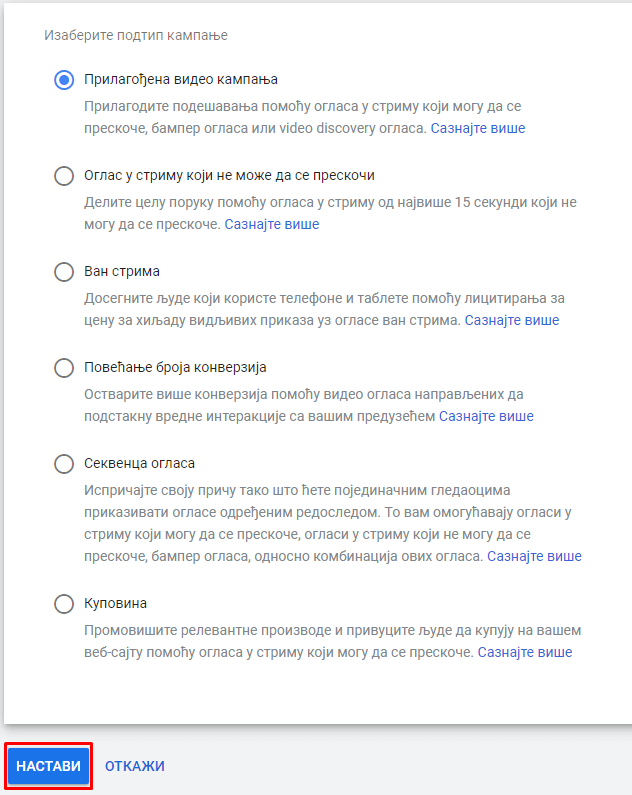
Task: Choose the Ван стрима radio option
Action: point(64,272)
